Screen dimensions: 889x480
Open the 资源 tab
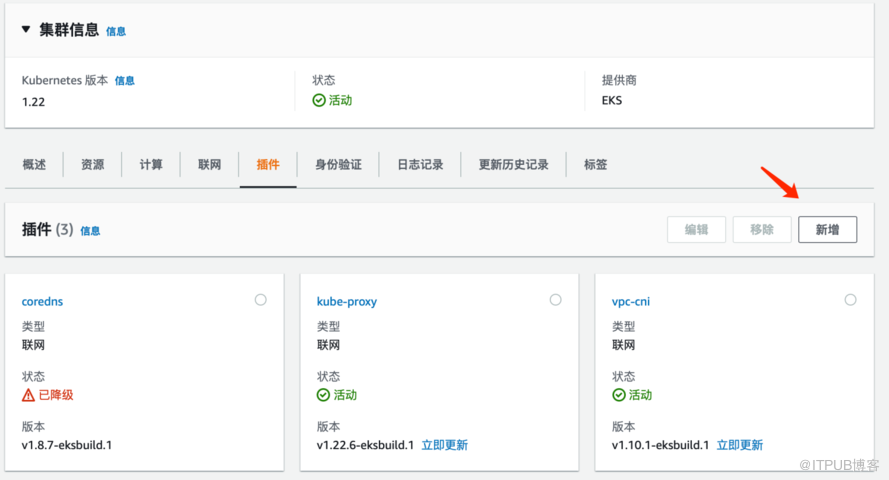(92, 165)
